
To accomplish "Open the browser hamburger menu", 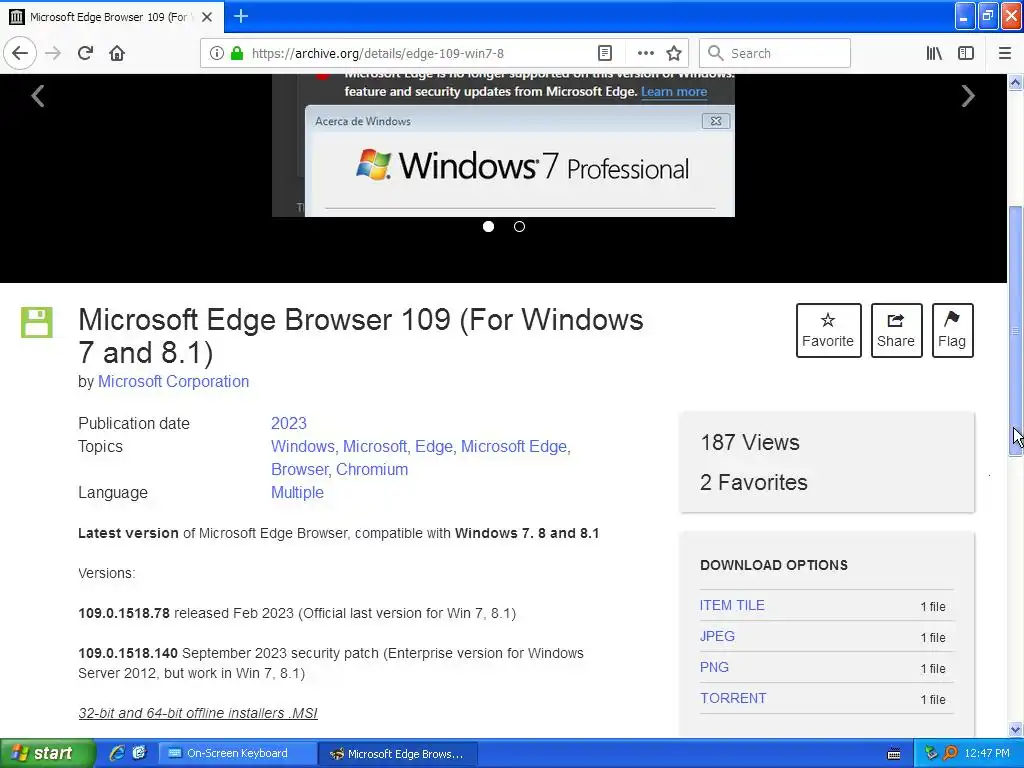I will [1004, 53].
